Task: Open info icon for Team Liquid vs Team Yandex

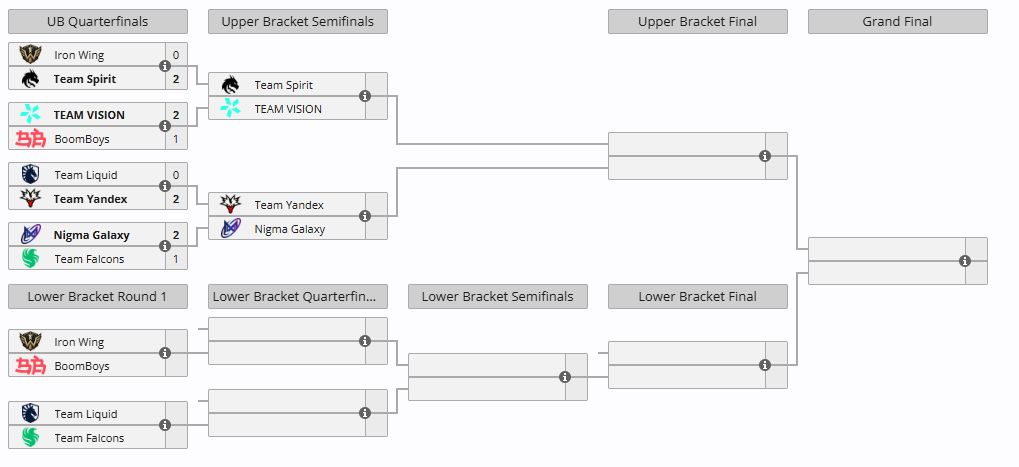Action: point(165,186)
